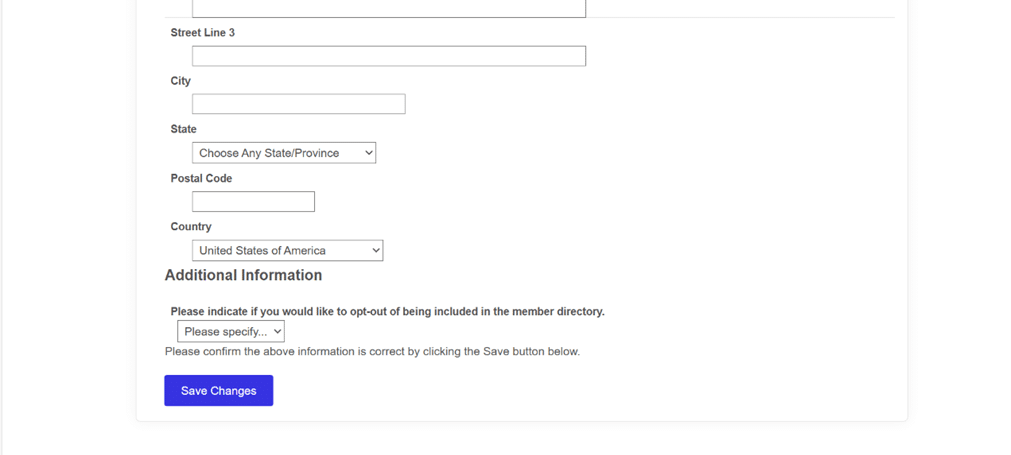Click the partially visible street field at top
Viewport: 1011px width, 455px height.
[x=389, y=8]
